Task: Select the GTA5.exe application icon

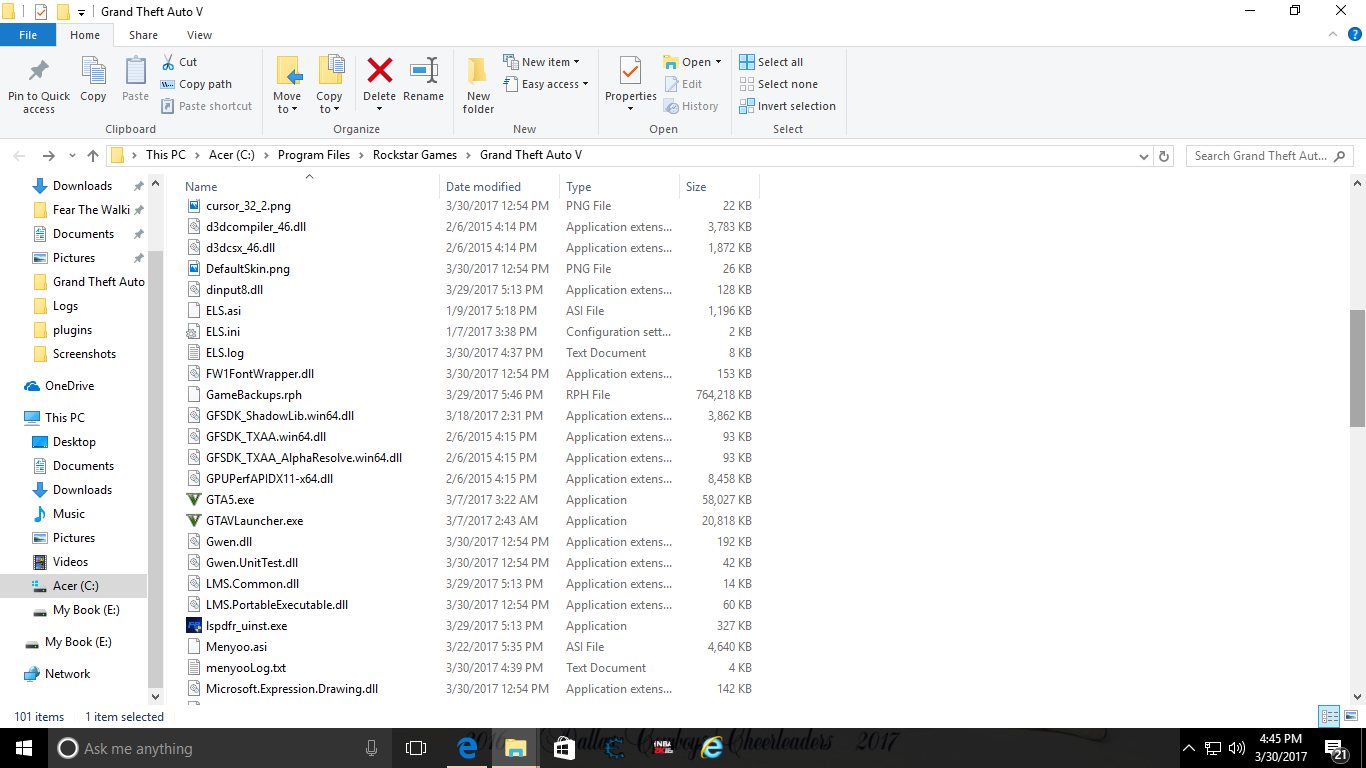Action: coord(194,500)
